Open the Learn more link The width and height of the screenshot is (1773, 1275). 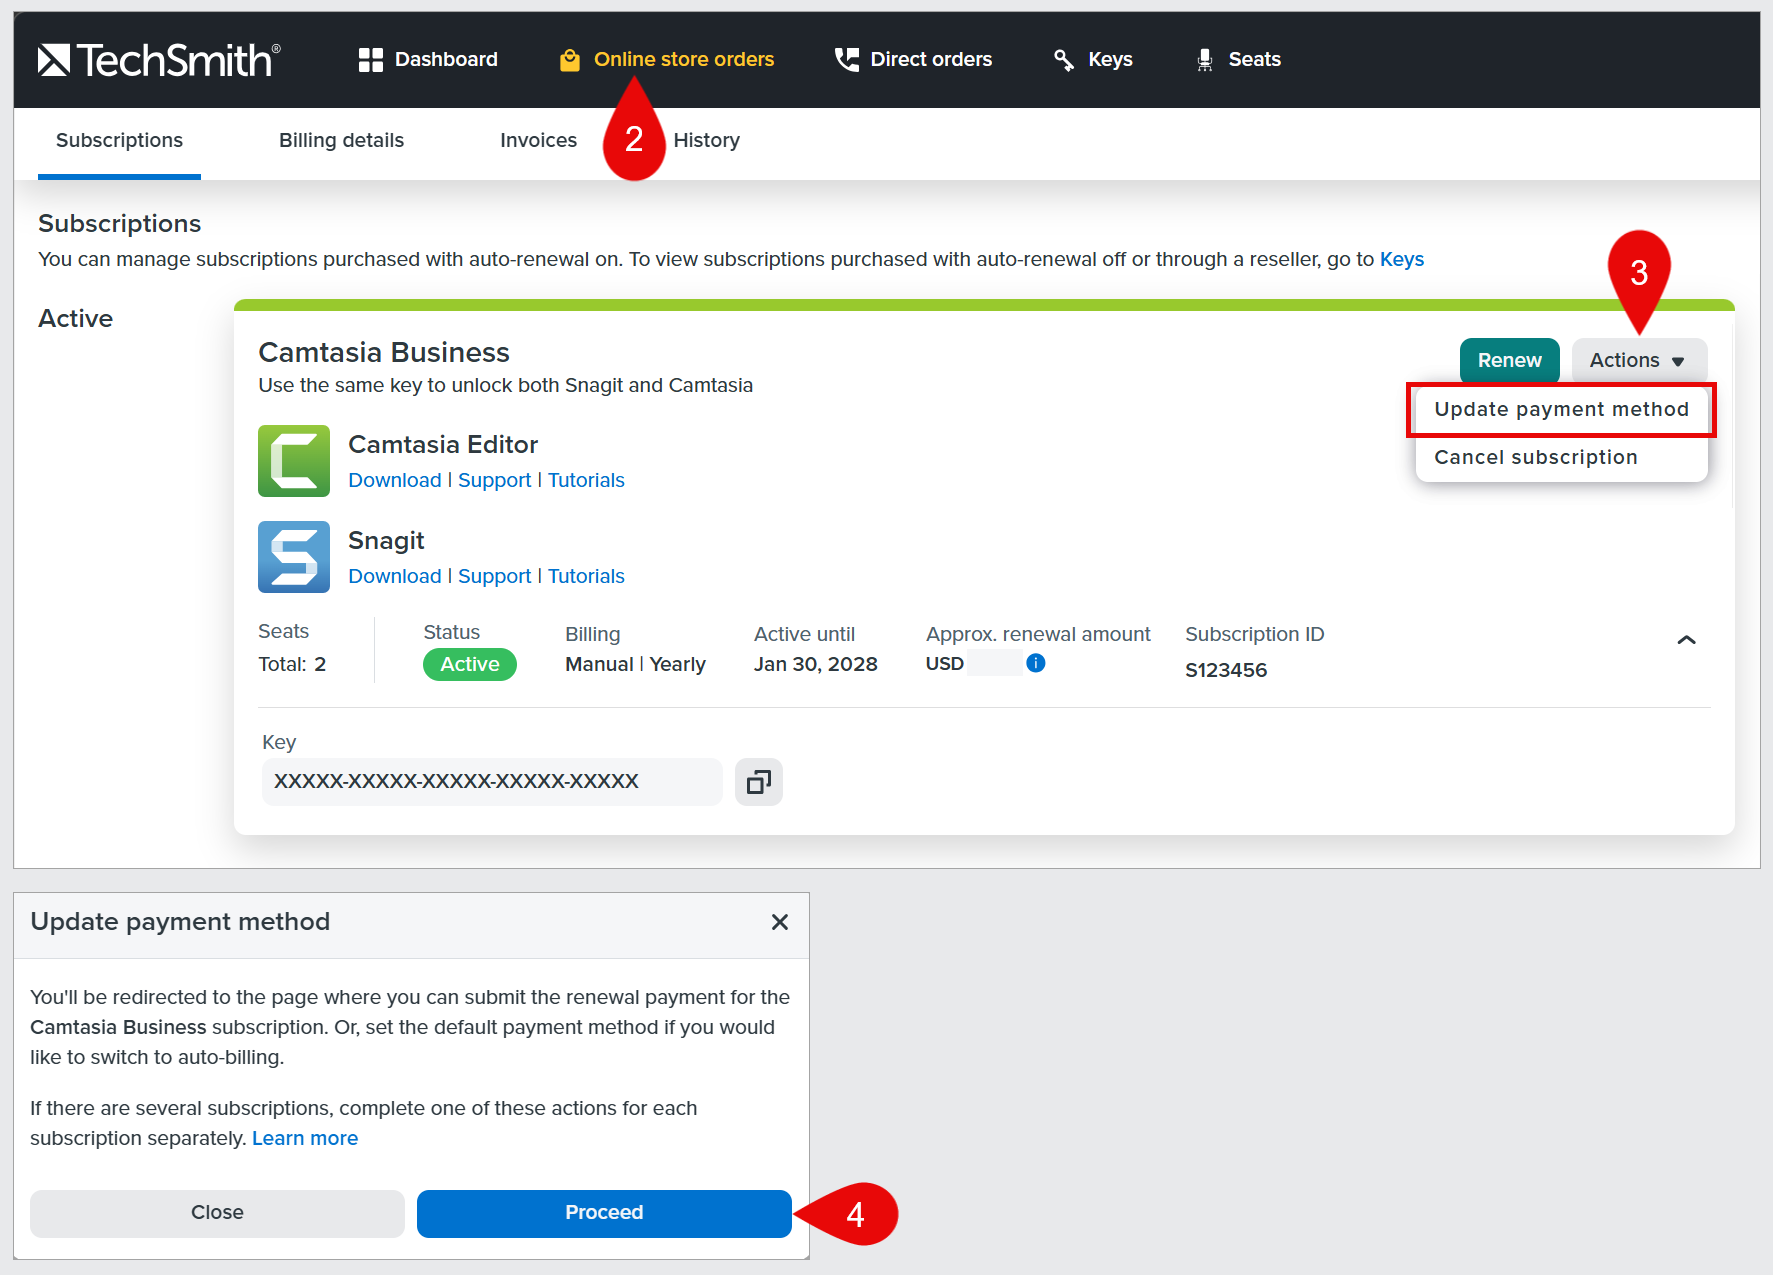[305, 1139]
